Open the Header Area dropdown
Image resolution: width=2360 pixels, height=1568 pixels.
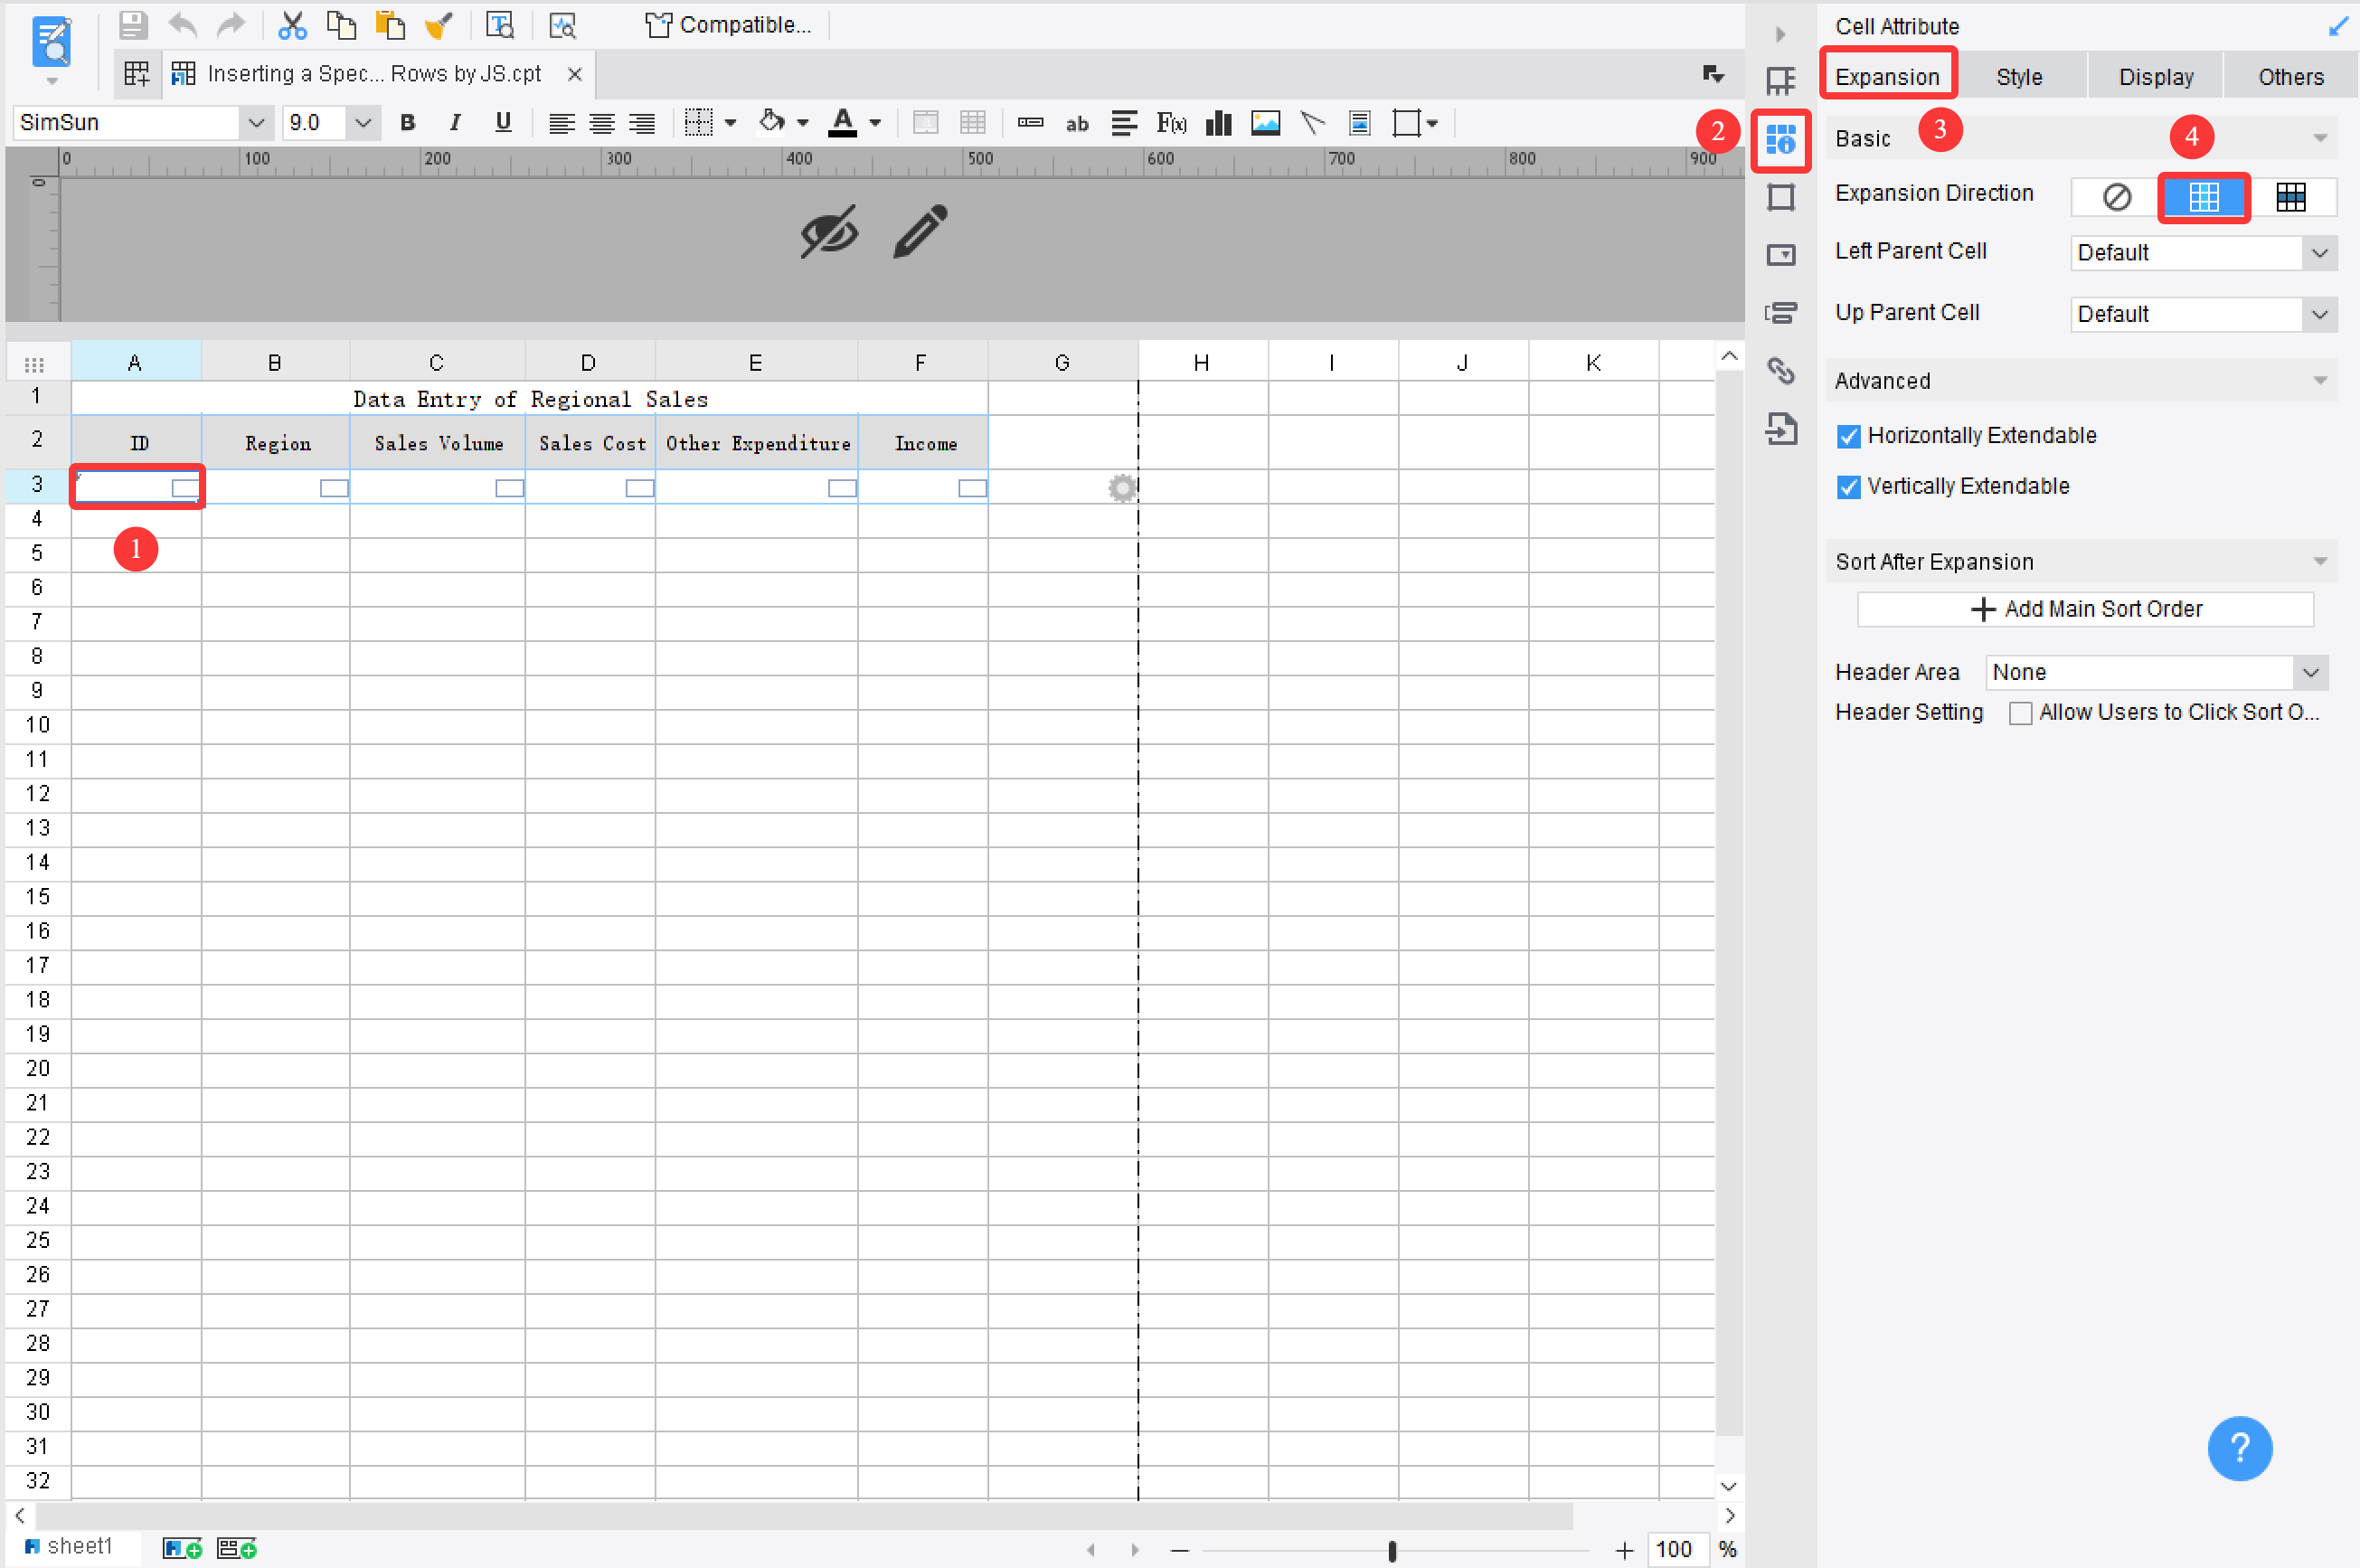[x=2310, y=672]
